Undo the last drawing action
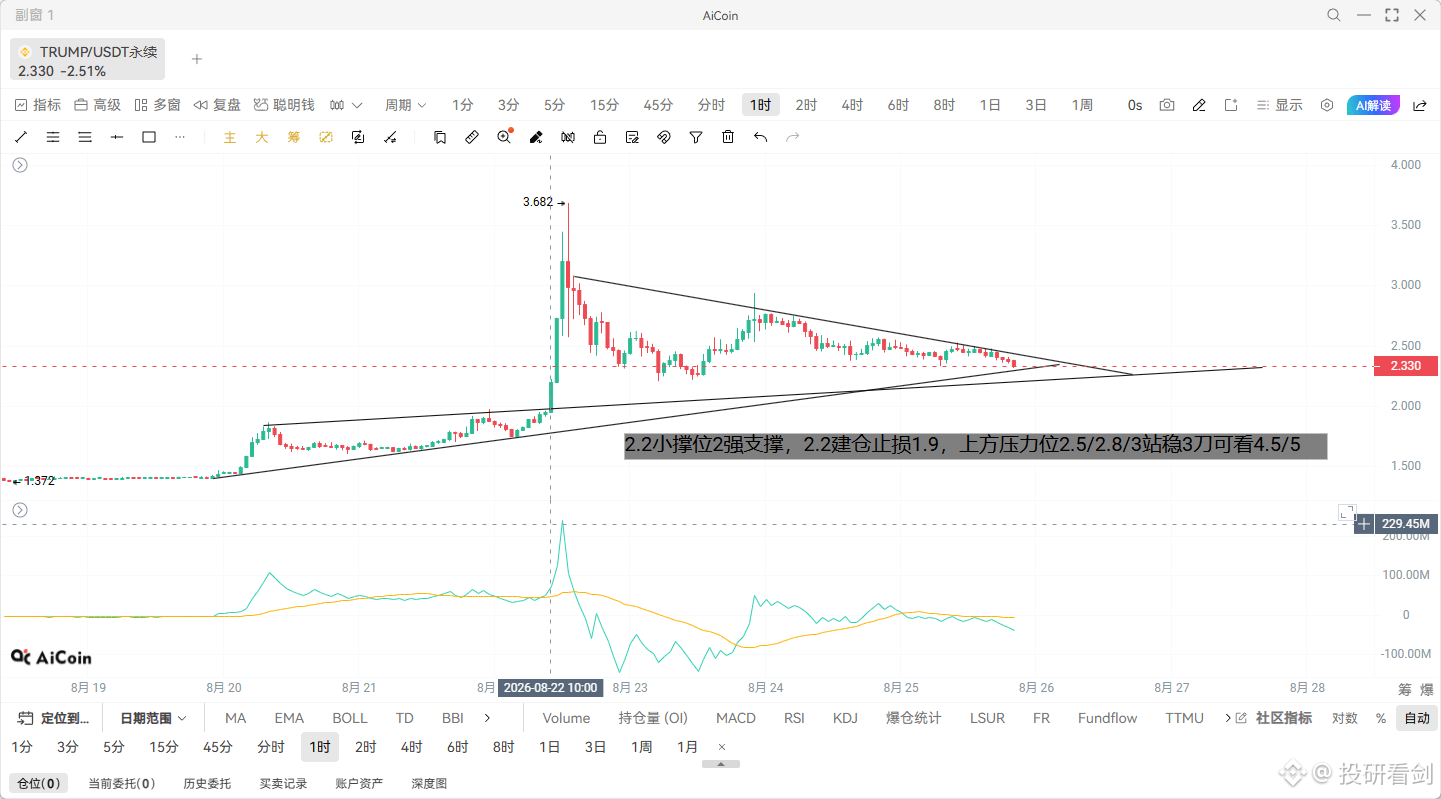Screen dimensions: 1441x799 click(x=760, y=137)
